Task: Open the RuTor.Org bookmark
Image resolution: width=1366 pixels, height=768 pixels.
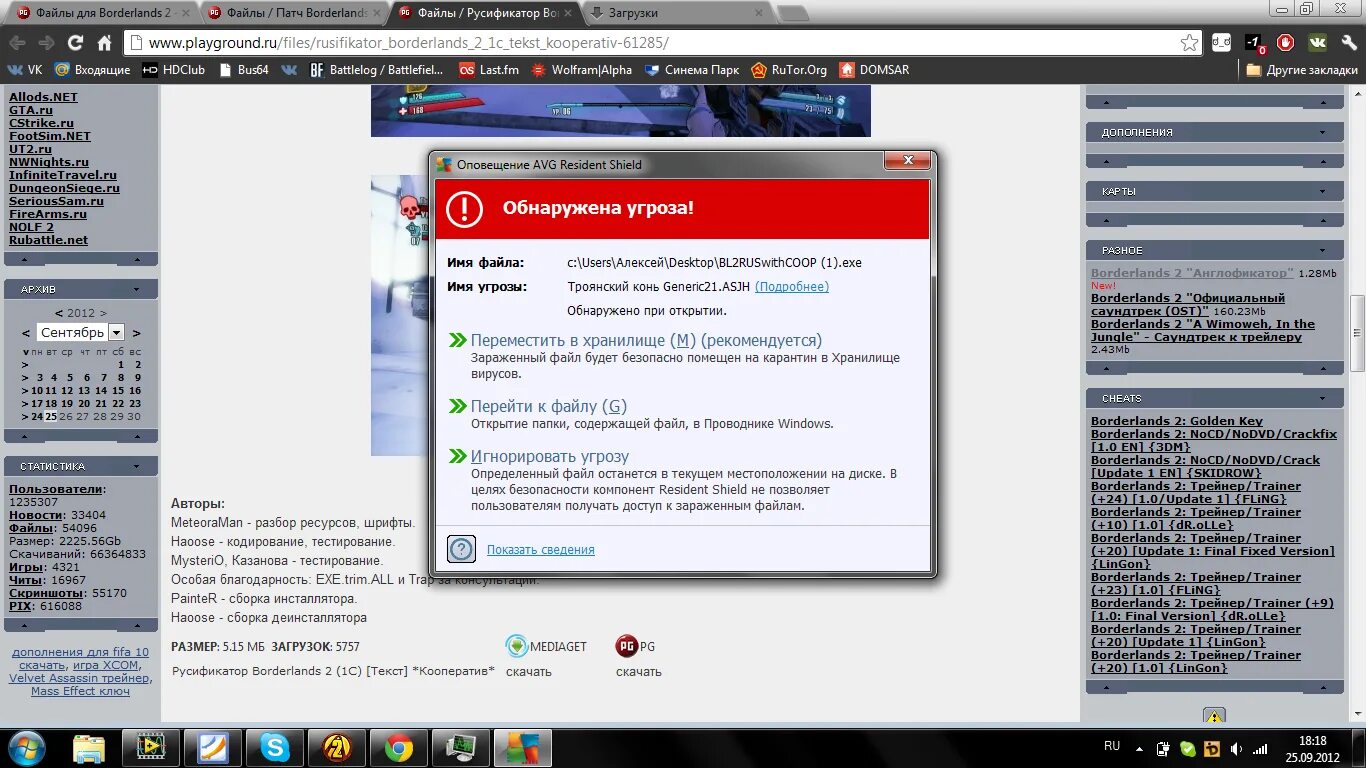Action: tap(789, 70)
